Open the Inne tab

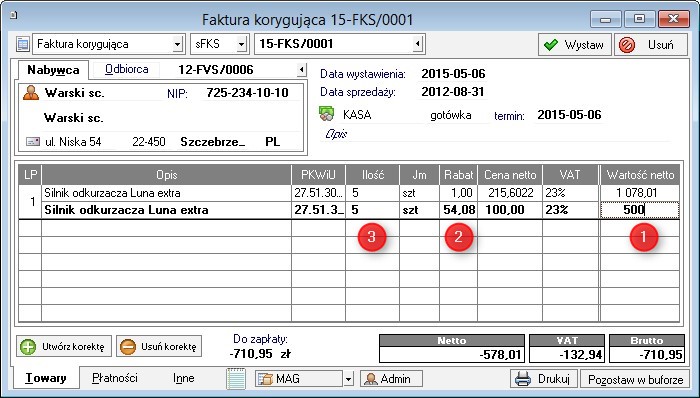click(x=183, y=378)
